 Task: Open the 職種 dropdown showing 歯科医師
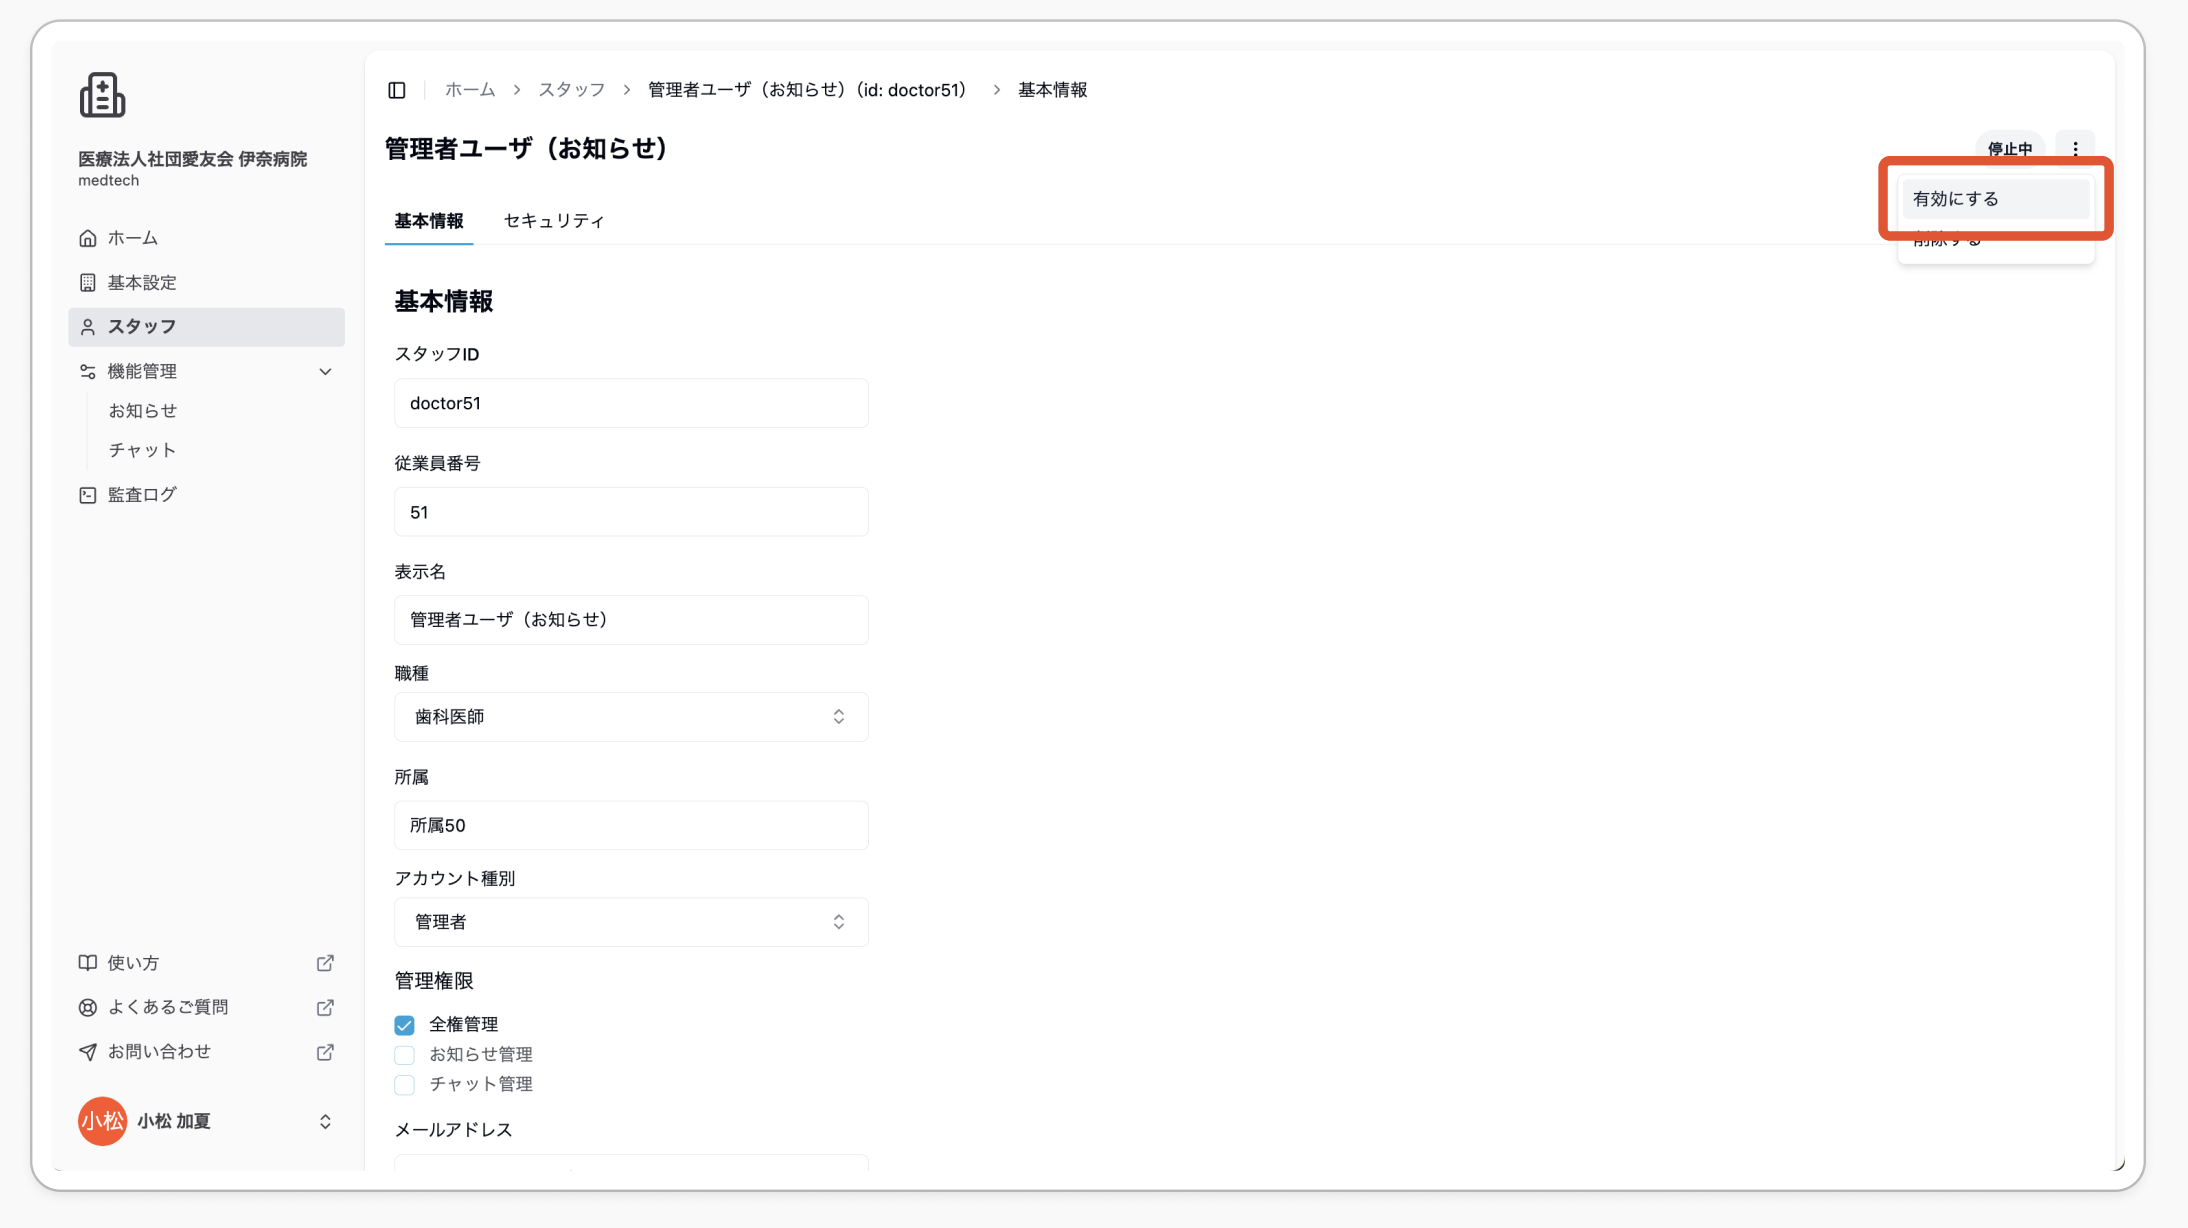point(631,717)
